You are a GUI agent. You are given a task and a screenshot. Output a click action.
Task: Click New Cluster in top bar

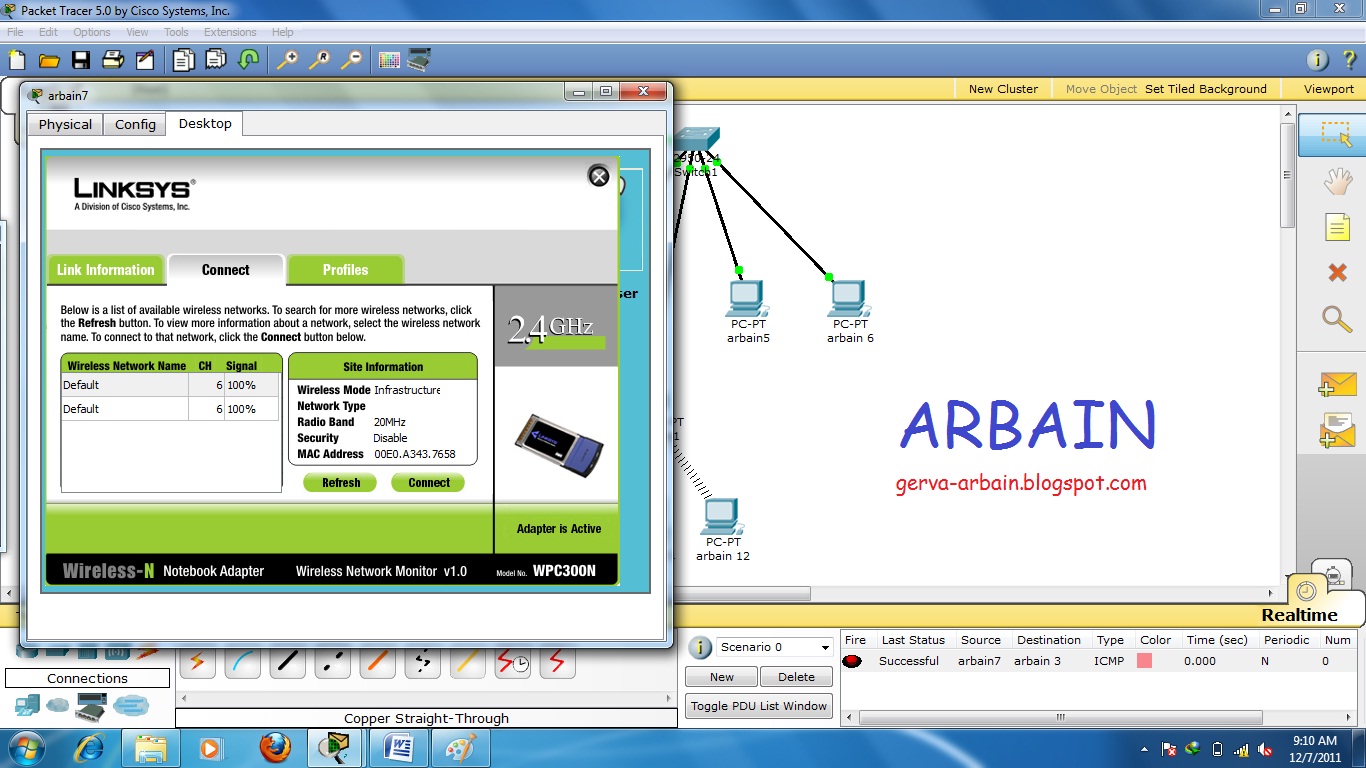[x=1003, y=89]
